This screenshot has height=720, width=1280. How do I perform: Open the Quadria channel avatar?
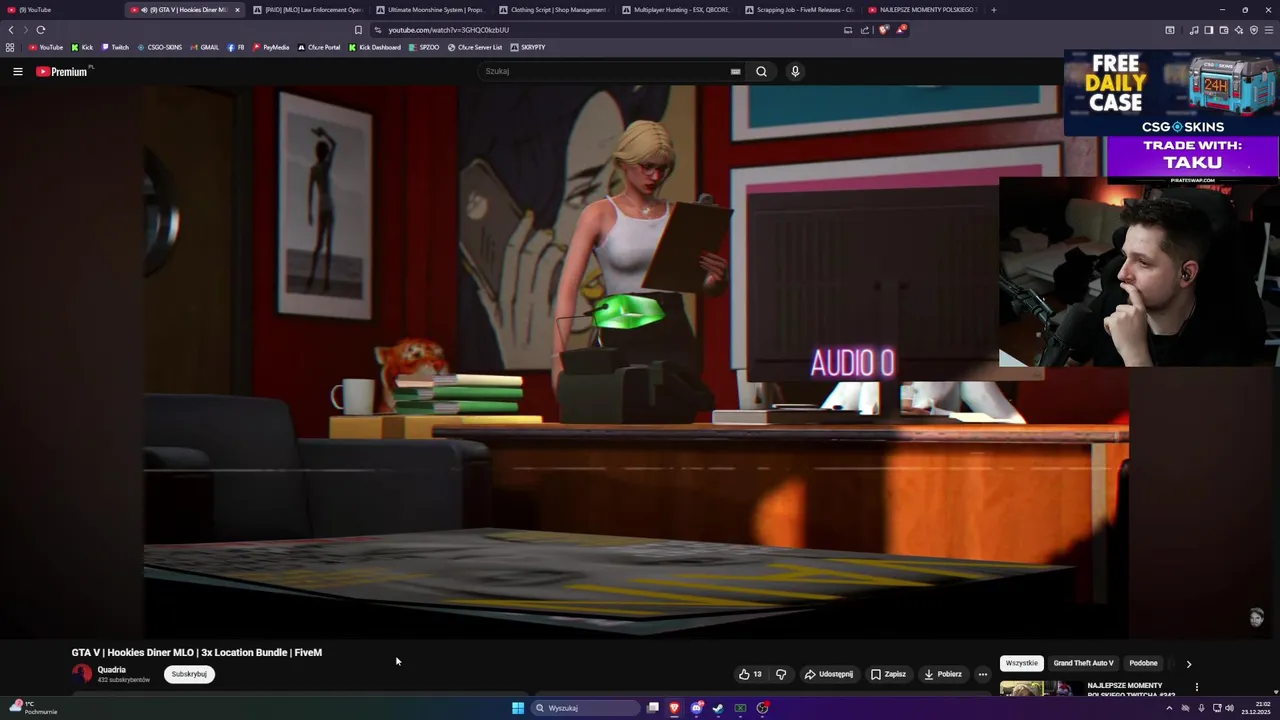coord(82,674)
